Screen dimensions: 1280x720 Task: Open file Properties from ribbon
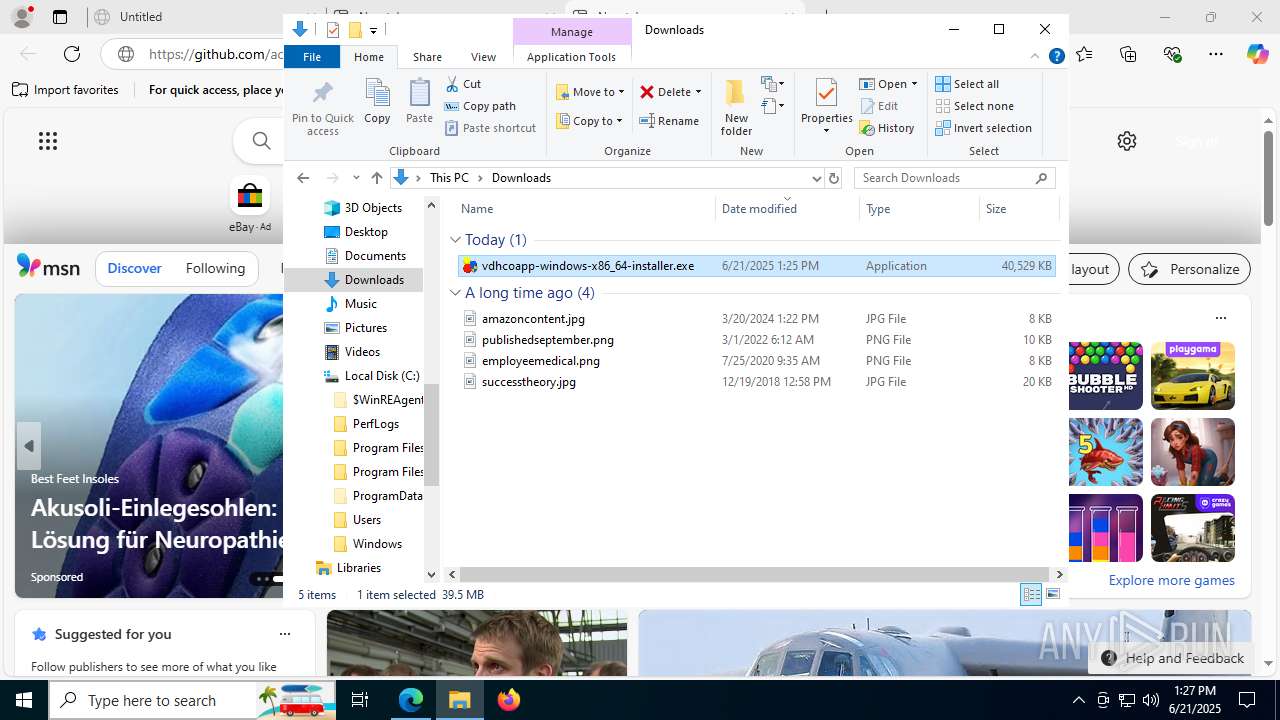click(826, 106)
